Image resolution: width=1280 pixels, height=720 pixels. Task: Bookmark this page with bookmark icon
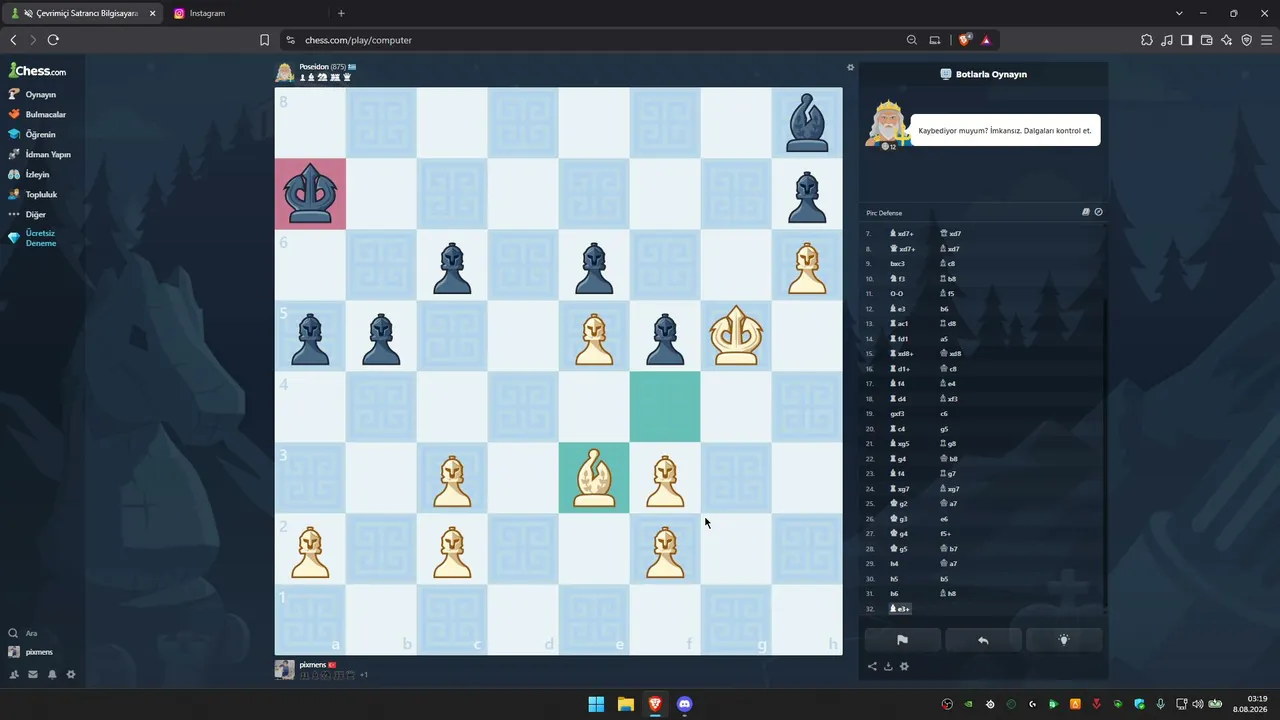(x=264, y=40)
